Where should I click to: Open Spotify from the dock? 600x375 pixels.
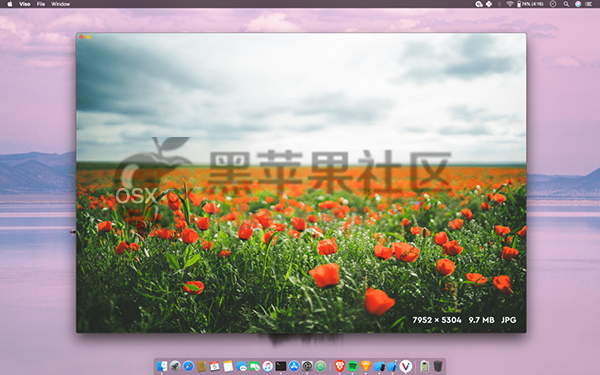click(x=352, y=366)
